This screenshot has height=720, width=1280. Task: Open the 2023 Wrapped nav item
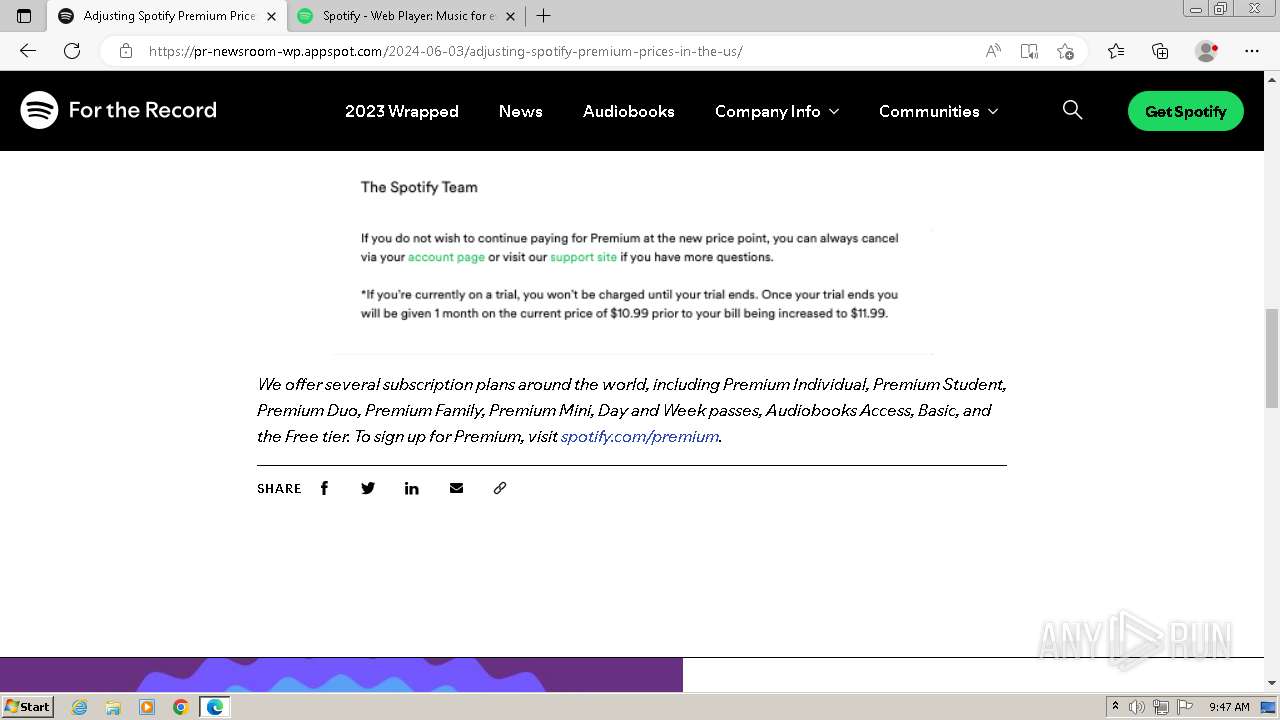pyautogui.click(x=402, y=111)
